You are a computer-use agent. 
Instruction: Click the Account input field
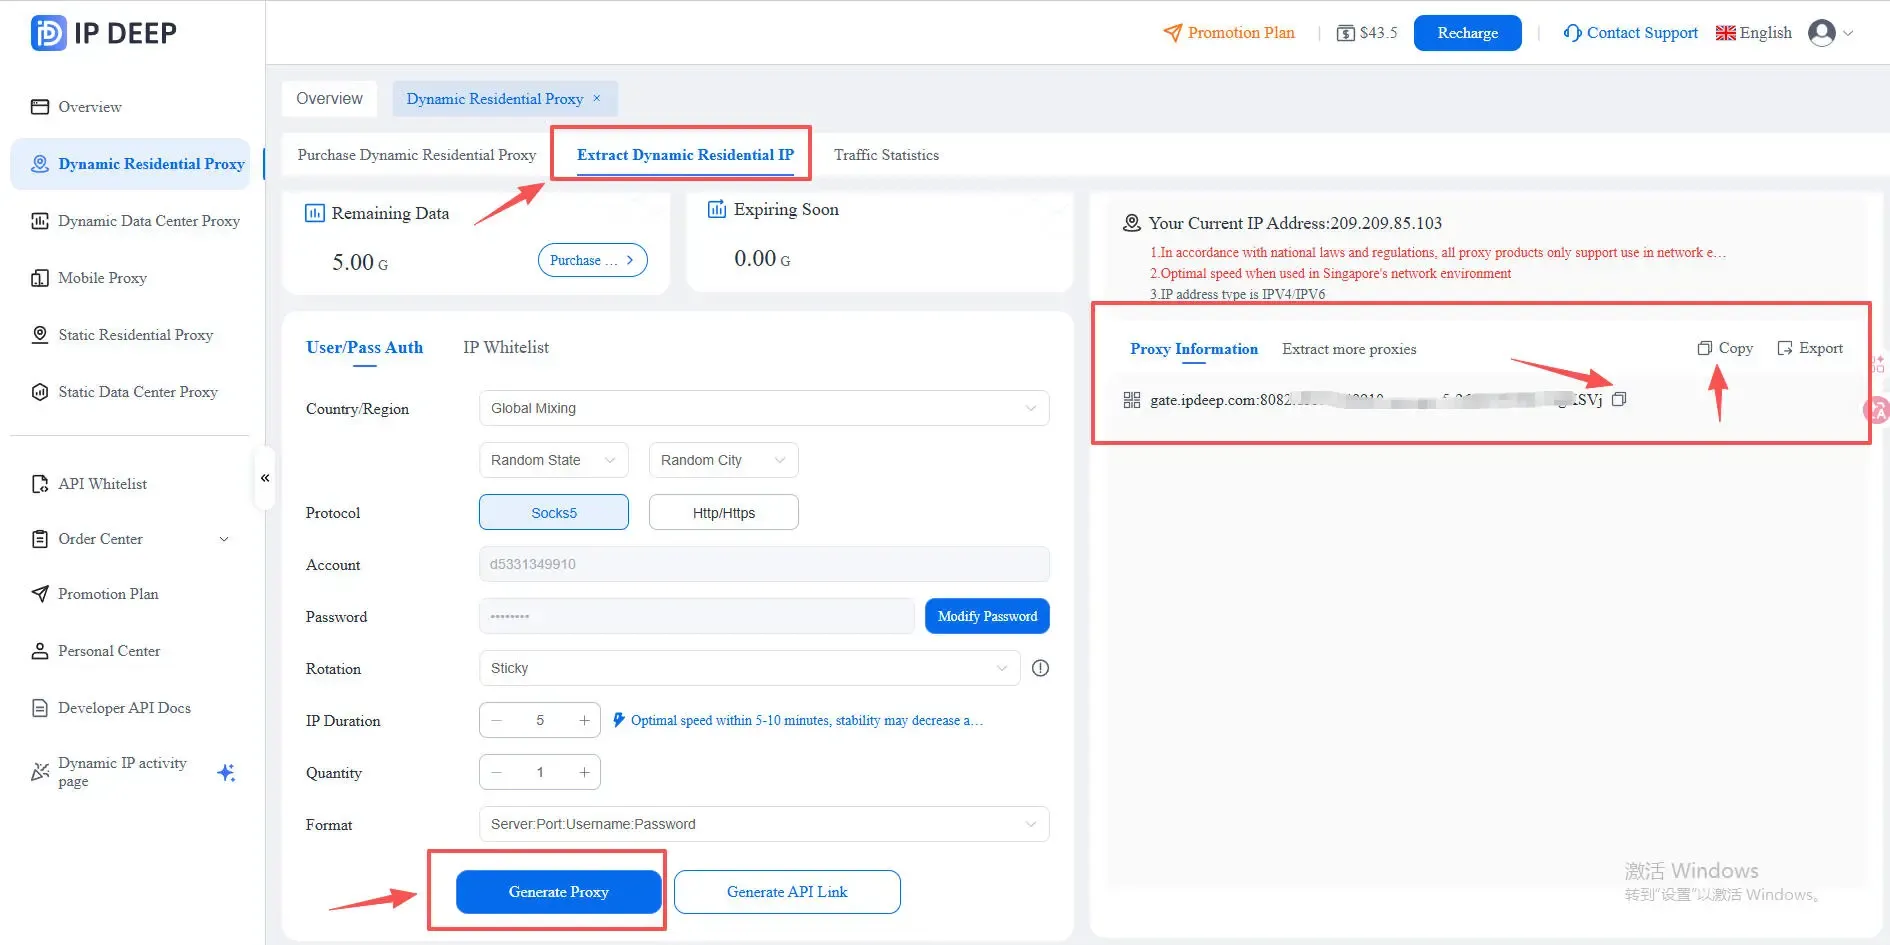click(763, 564)
